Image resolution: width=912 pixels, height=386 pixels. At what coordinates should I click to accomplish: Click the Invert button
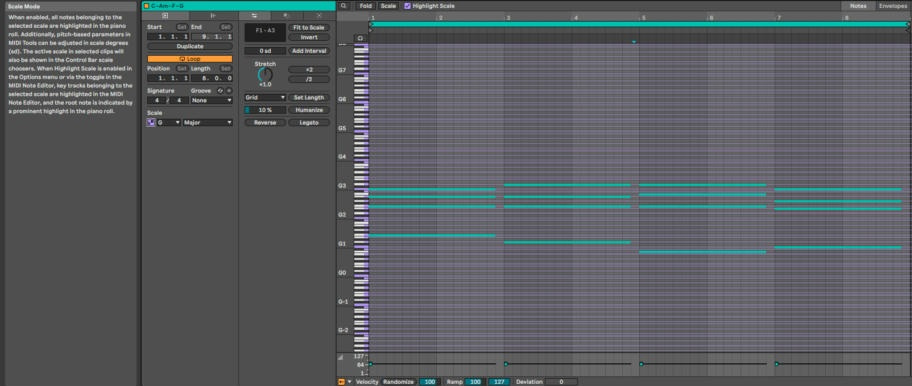(x=309, y=37)
